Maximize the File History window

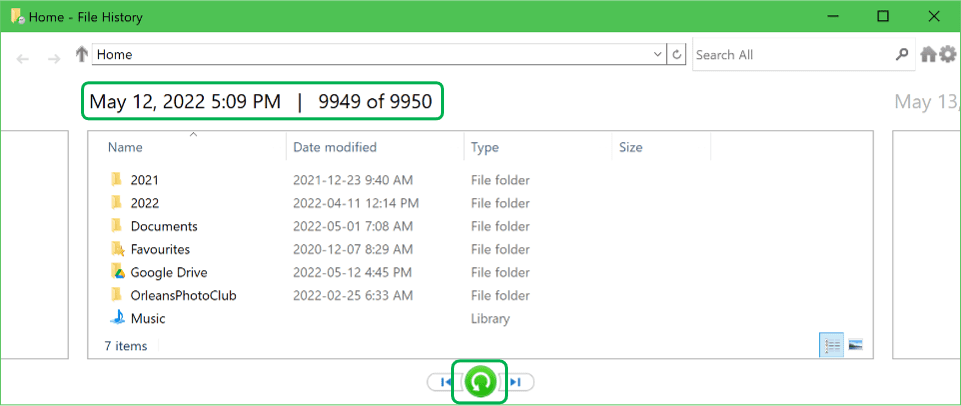pyautogui.click(x=883, y=17)
